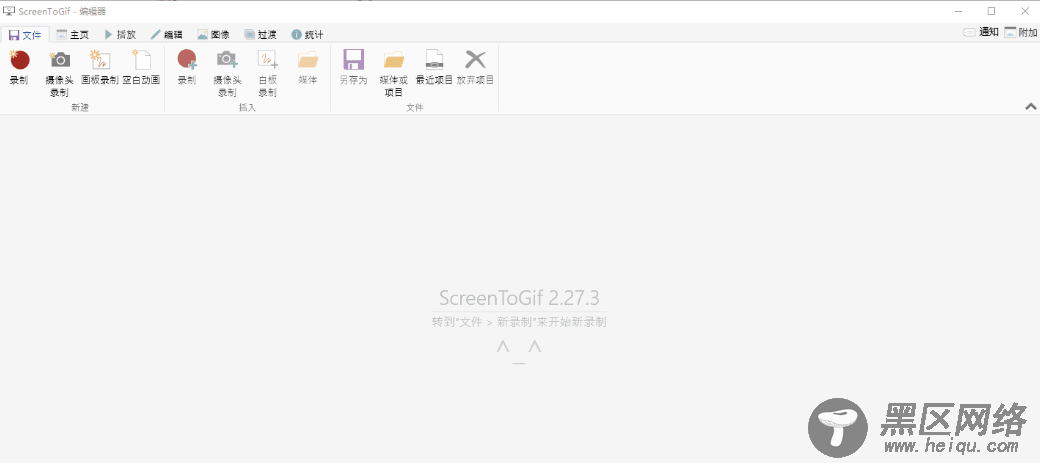This screenshot has height=463, width=1040.
Task: Open the 摄像头录制 webcam recorder in 新建
Action: click(60, 73)
